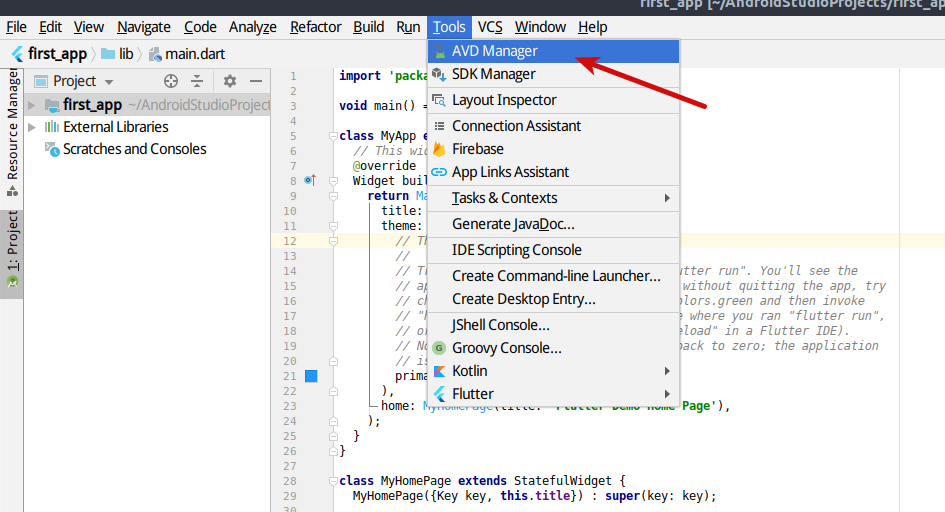Click the Collapse All icon in Project panel
This screenshot has width=945, height=512.
(x=197, y=81)
